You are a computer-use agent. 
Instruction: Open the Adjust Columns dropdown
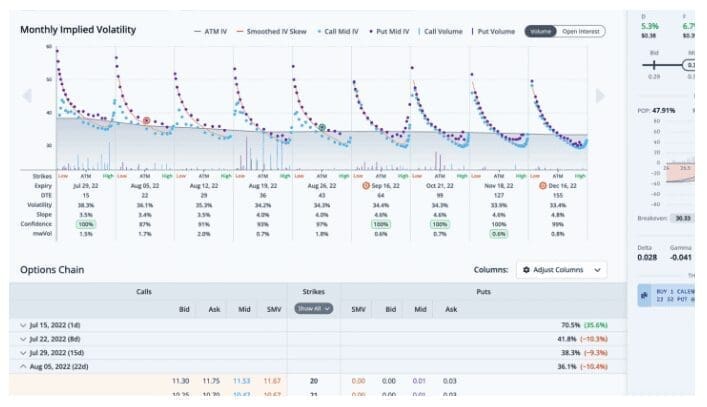[x=562, y=270]
